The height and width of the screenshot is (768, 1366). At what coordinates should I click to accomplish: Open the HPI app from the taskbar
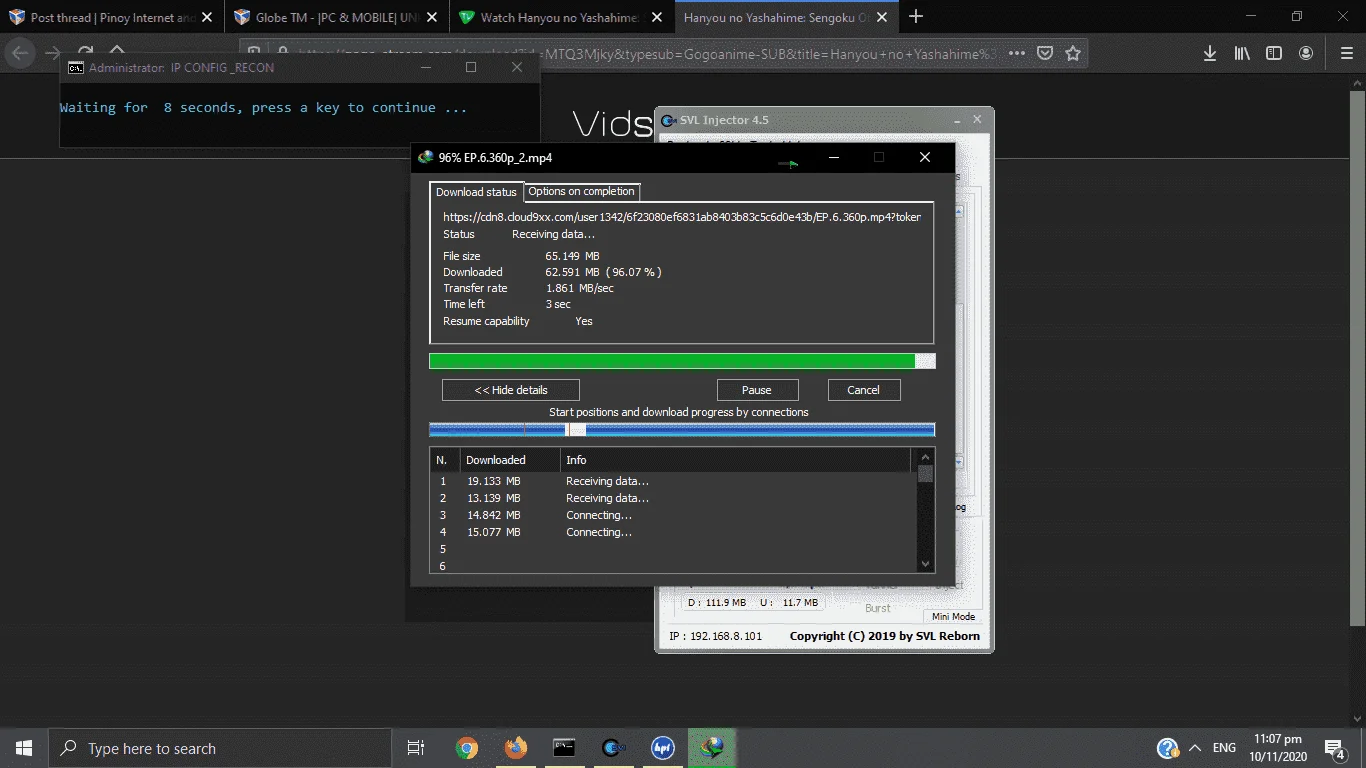pos(662,748)
